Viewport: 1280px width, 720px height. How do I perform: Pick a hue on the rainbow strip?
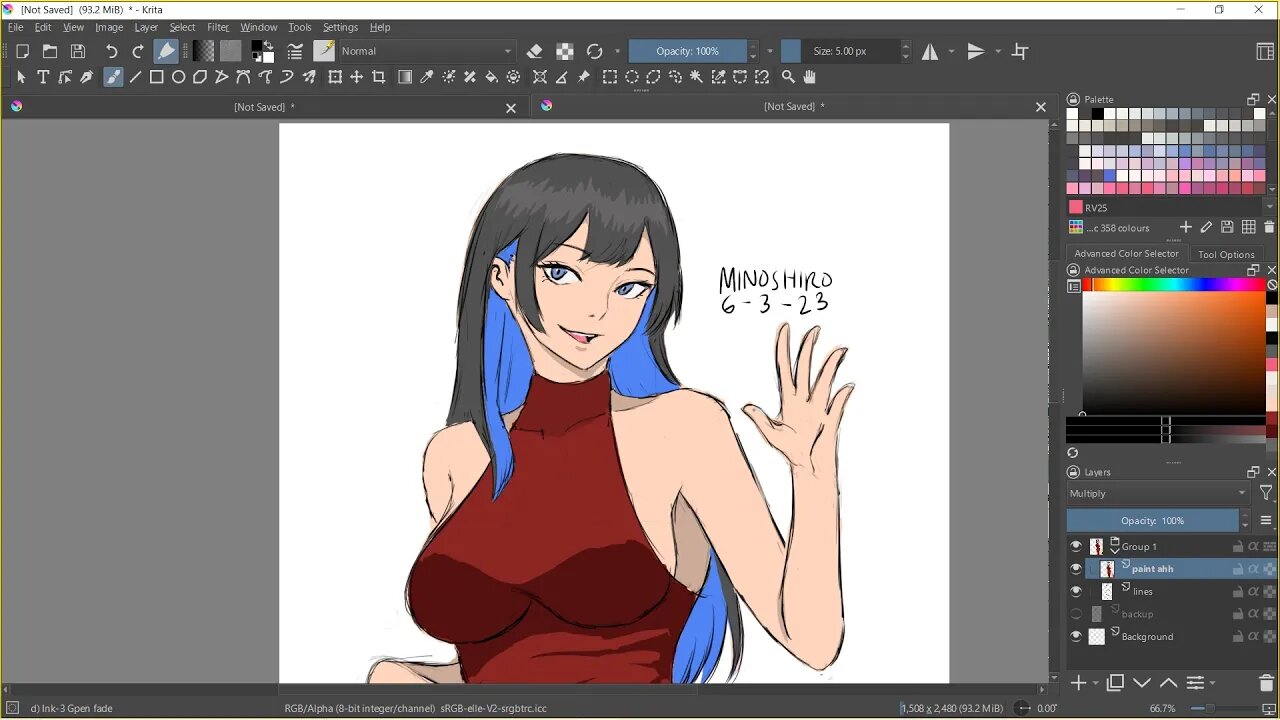tap(1173, 285)
